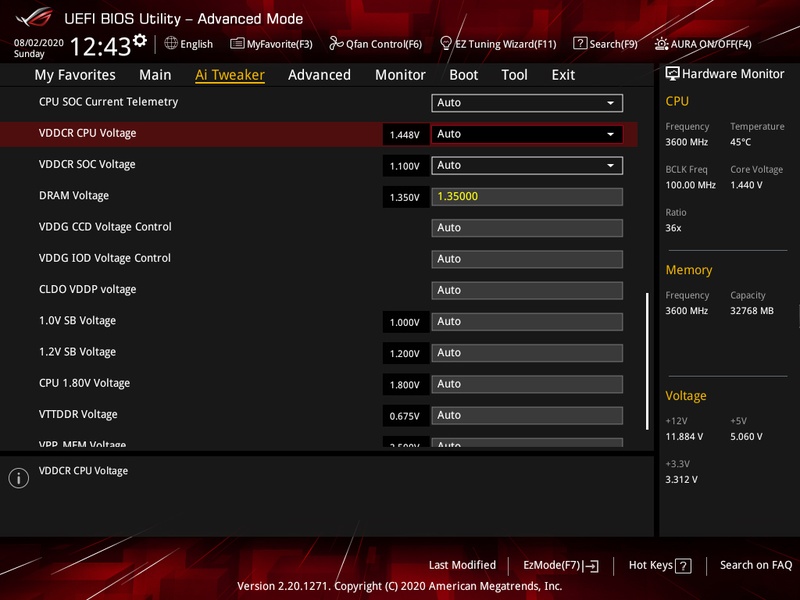Click the settings list scrollbar thumb
The width and height of the screenshot is (800, 600).
[647, 361]
